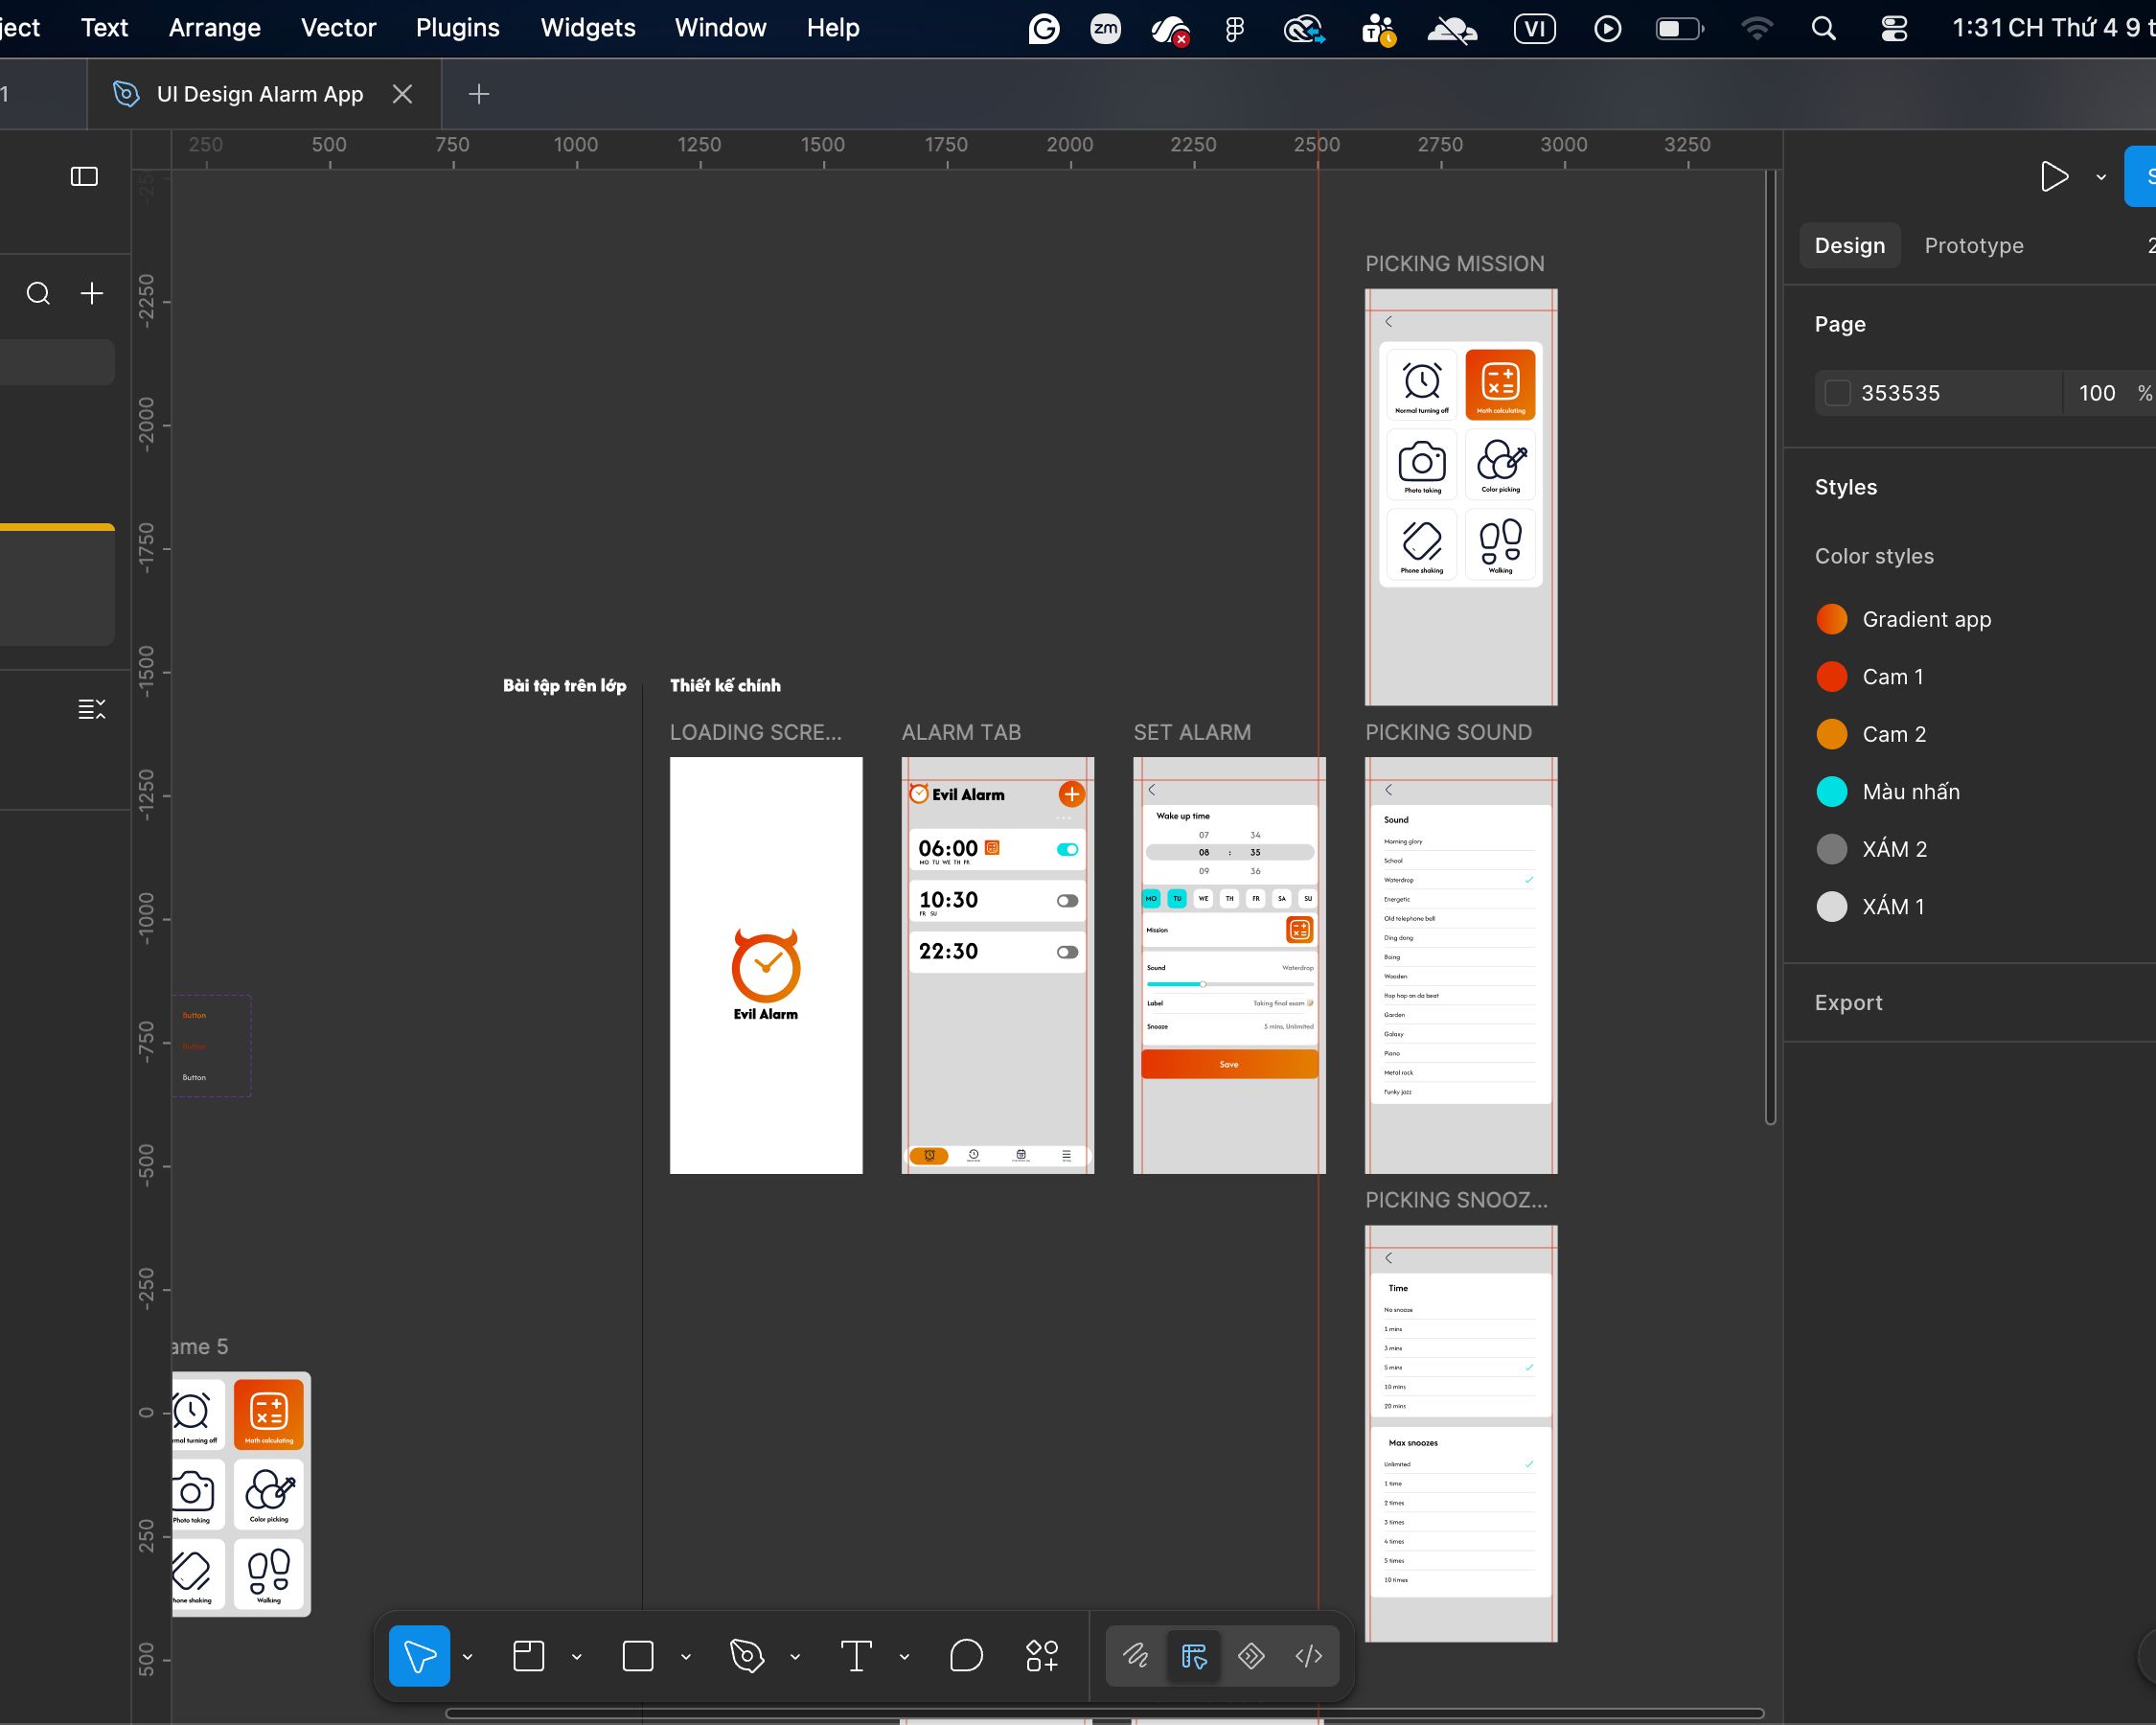Select the PICKING MISSION frame label
This screenshot has height=1725, width=2156.
(1454, 264)
